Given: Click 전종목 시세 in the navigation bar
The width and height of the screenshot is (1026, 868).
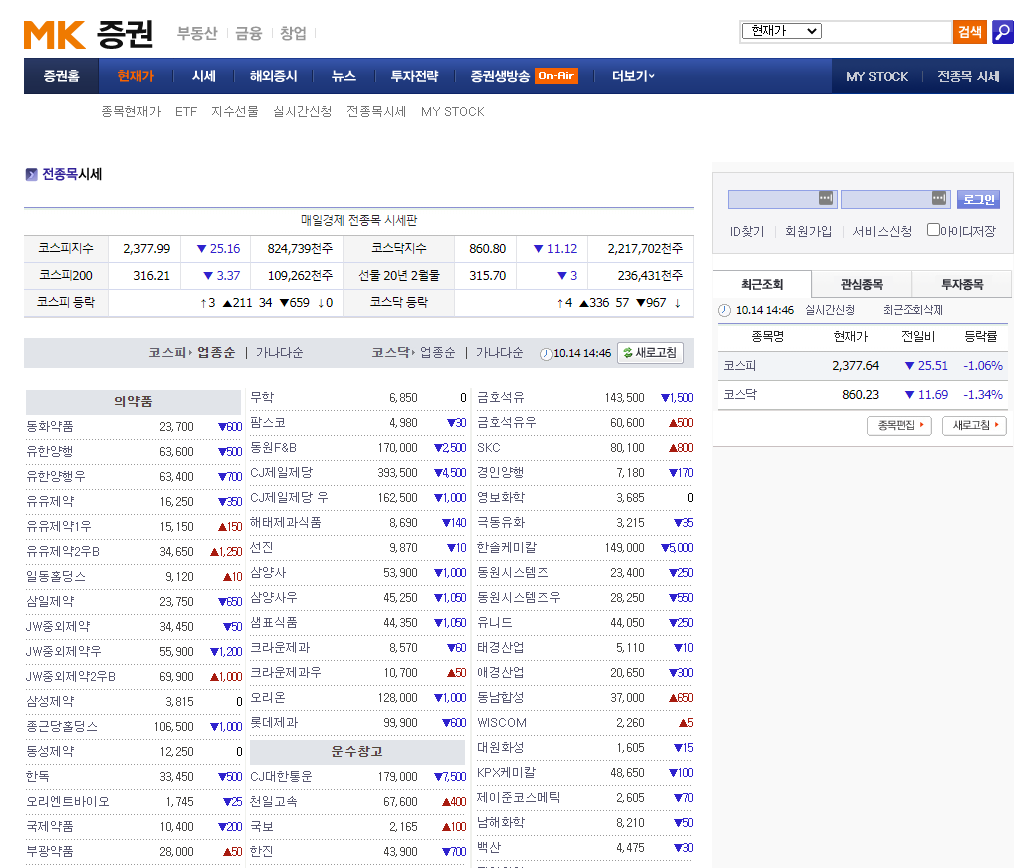Looking at the screenshot, I should [x=968, y=77].
